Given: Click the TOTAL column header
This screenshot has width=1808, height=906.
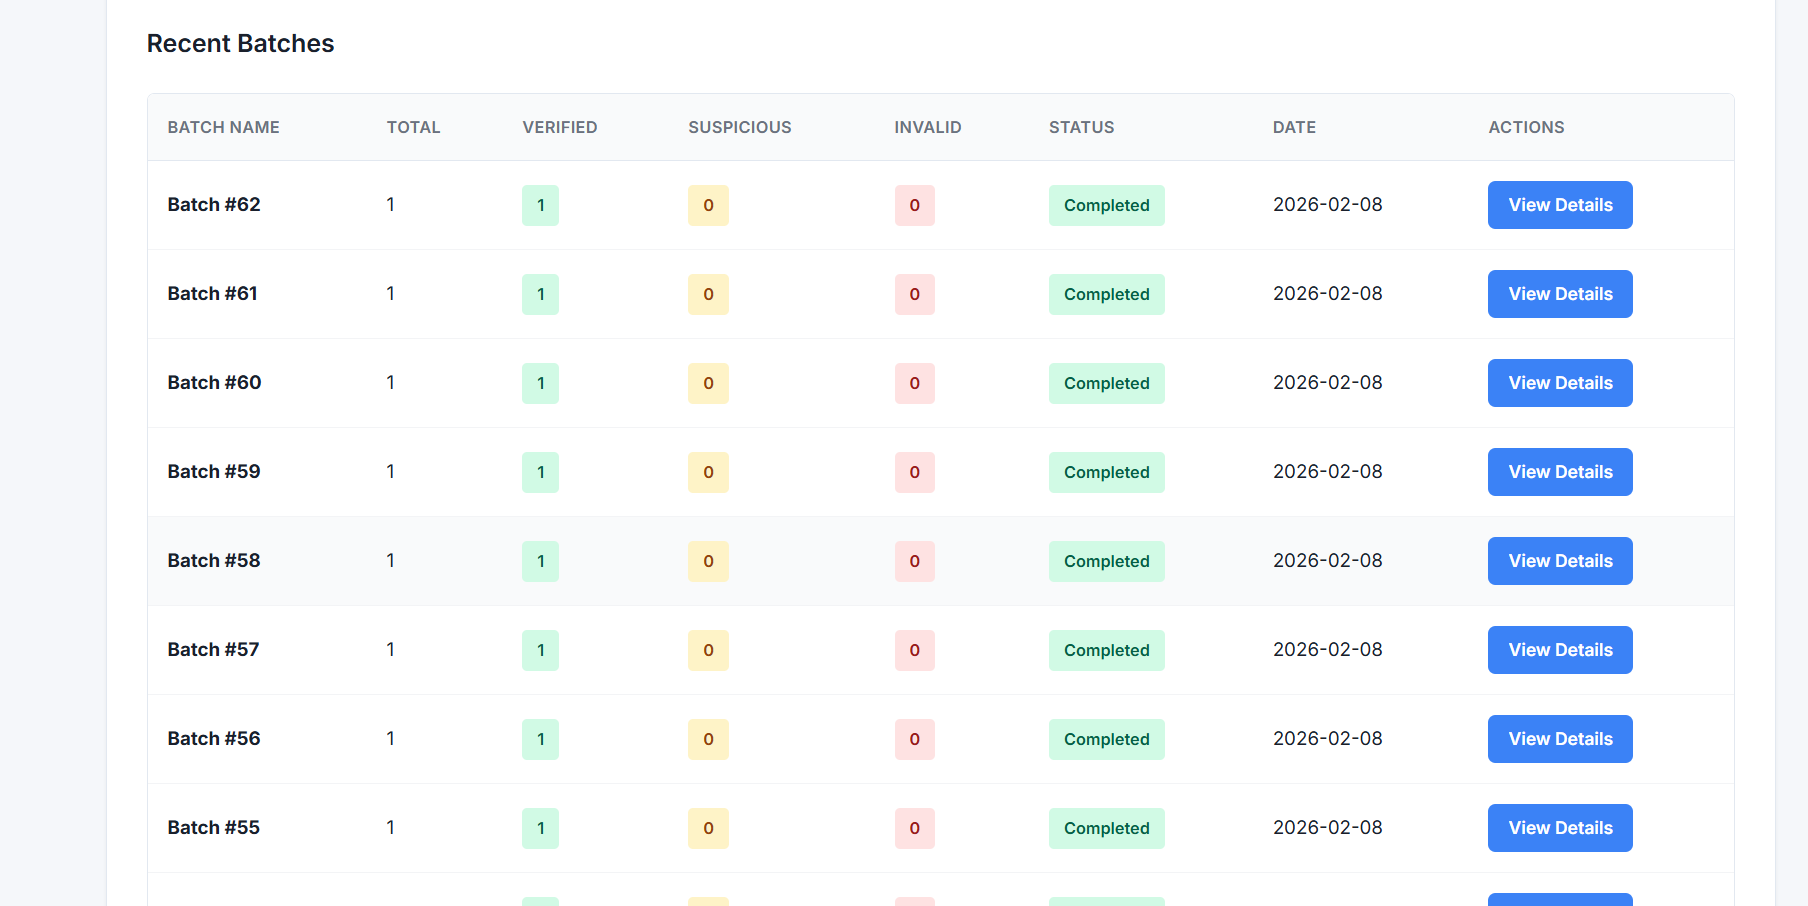Looking at the screenshot, I should [x=413, y=127].
